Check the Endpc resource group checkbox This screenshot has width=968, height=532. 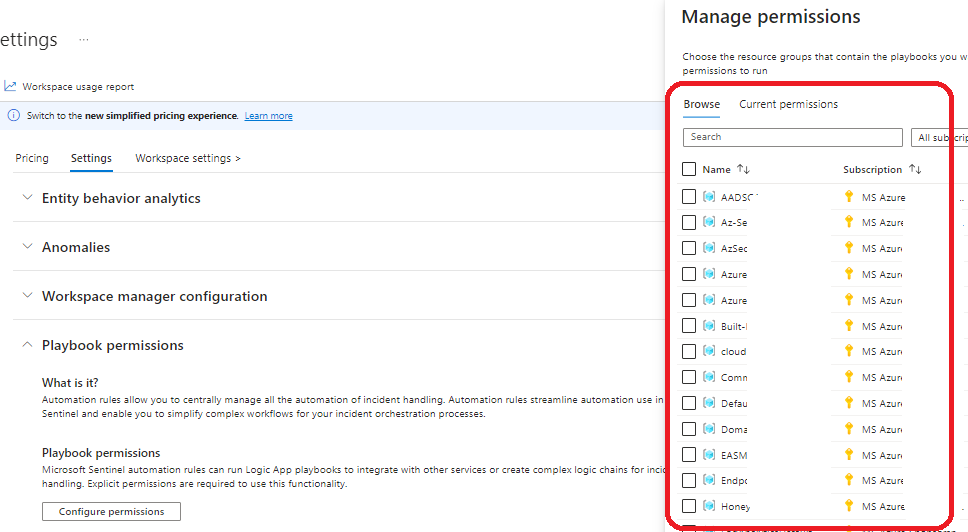tap(689, 480)
